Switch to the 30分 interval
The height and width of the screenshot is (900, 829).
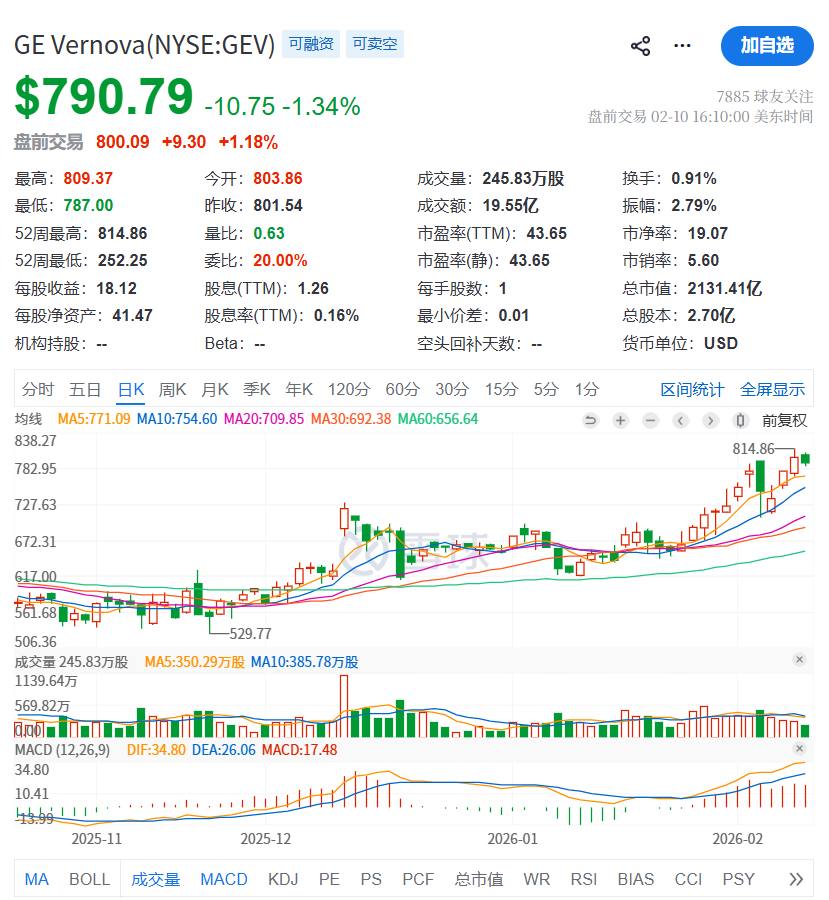click(x=452, y=390)
